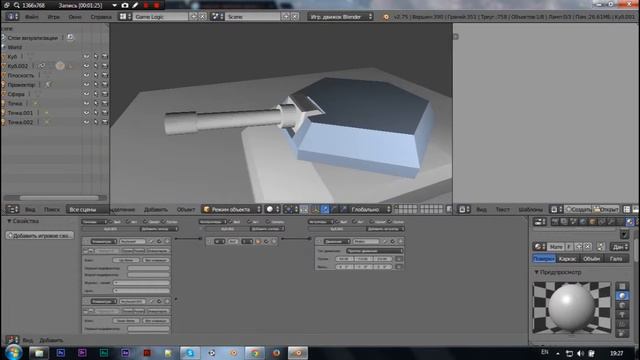Screen dimensions: 640x360
Task: Choose cube preview shape icon
Action: coord(622,305)
